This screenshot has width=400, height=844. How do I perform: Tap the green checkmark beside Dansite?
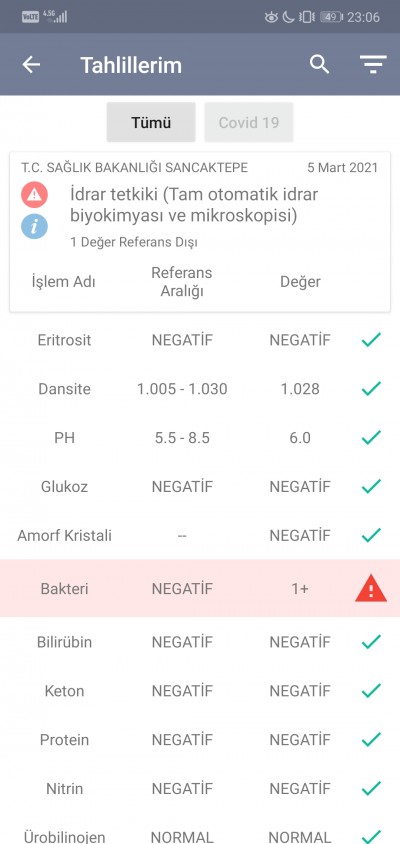371,388
